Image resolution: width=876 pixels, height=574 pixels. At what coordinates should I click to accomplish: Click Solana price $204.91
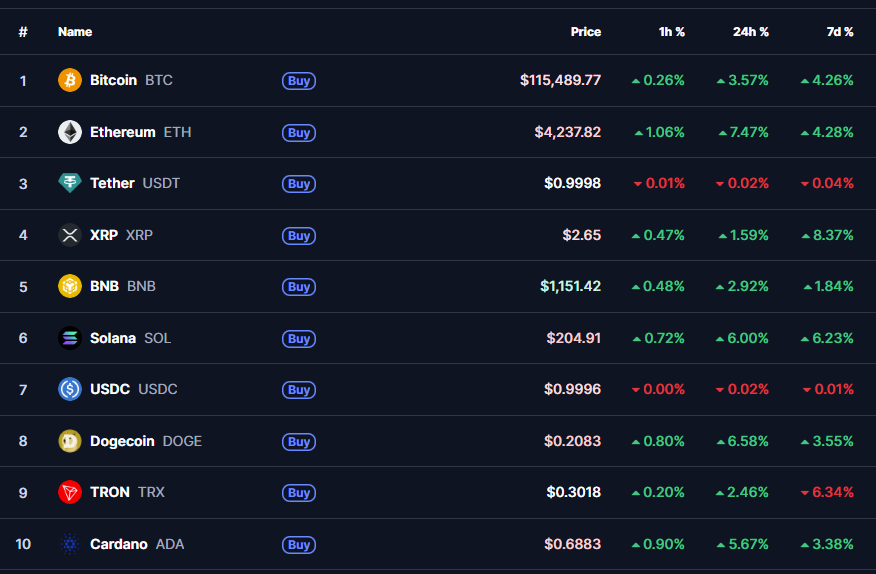(574, 338)
